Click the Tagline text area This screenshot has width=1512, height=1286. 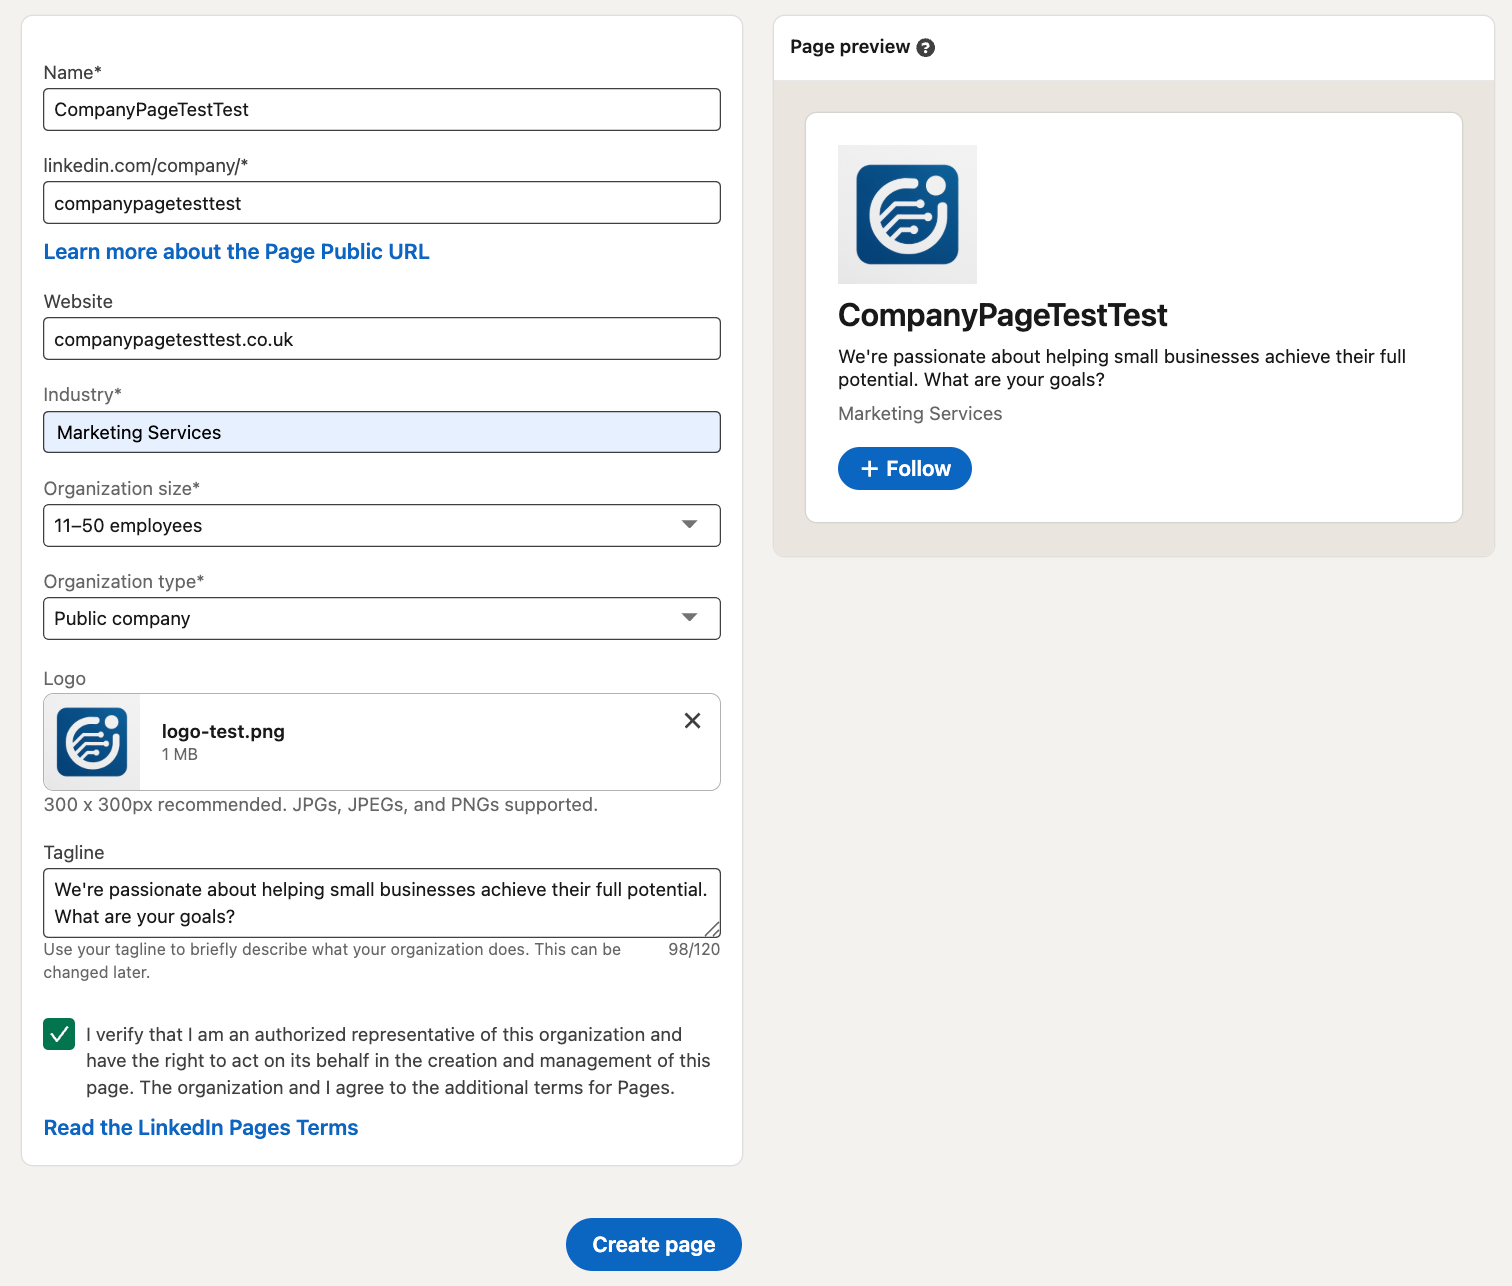coord(382,903)
